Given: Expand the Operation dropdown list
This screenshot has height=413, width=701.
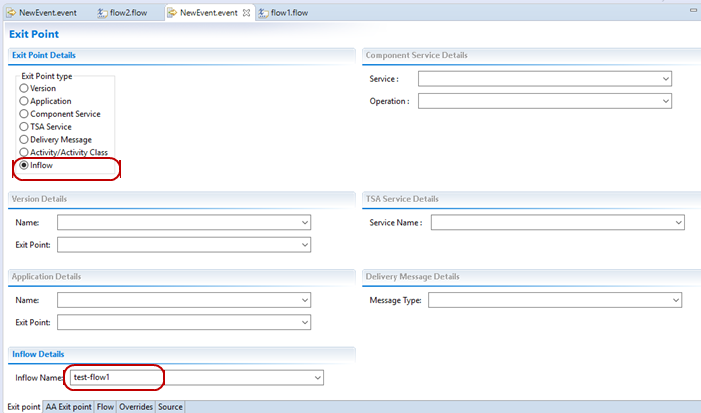Looking at the screenshot, I should [665, 101].
